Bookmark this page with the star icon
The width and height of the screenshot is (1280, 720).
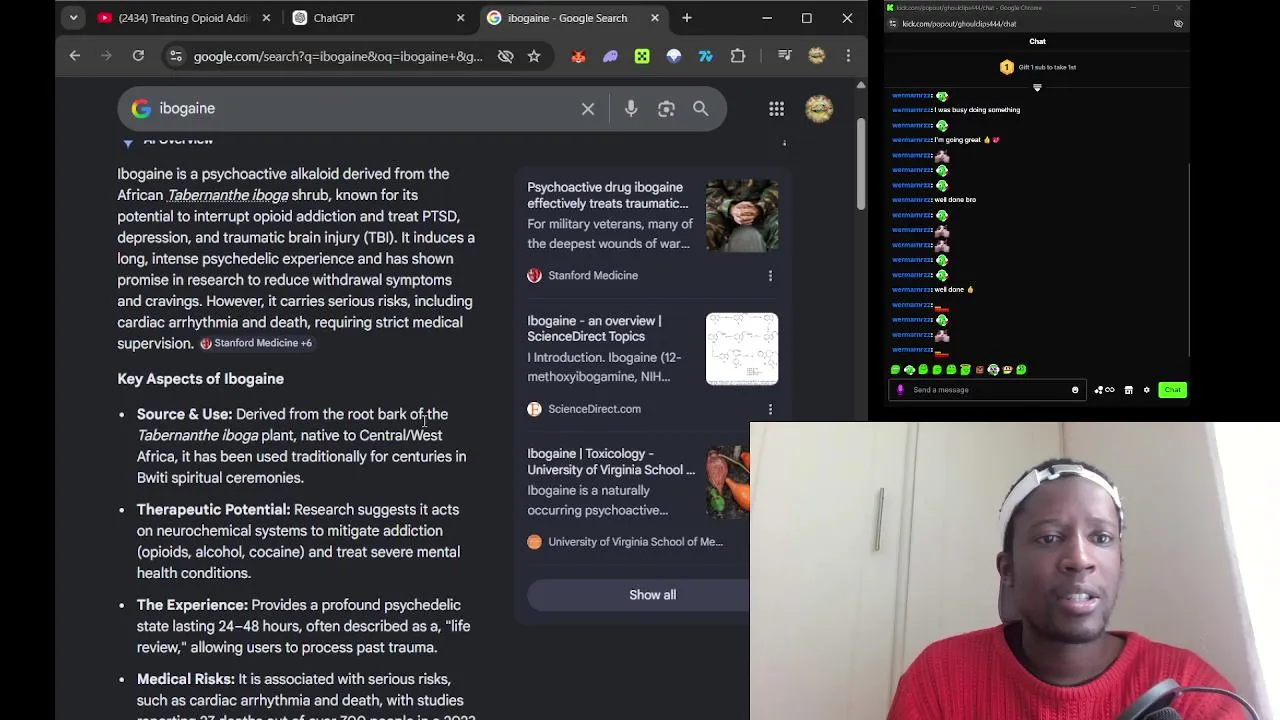(534, 56)
